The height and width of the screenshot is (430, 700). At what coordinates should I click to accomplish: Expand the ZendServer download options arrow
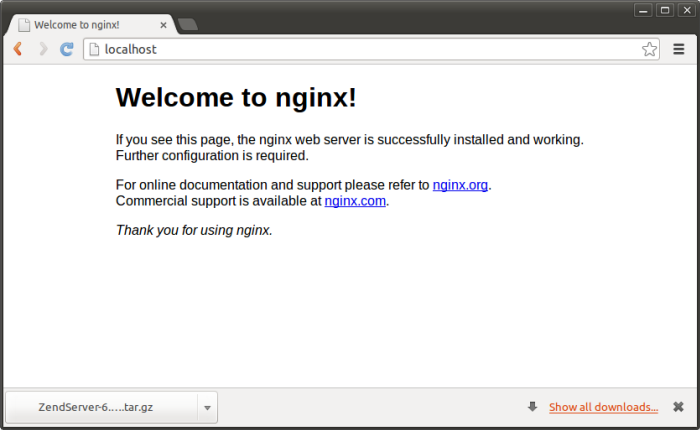tap(207, 408)
